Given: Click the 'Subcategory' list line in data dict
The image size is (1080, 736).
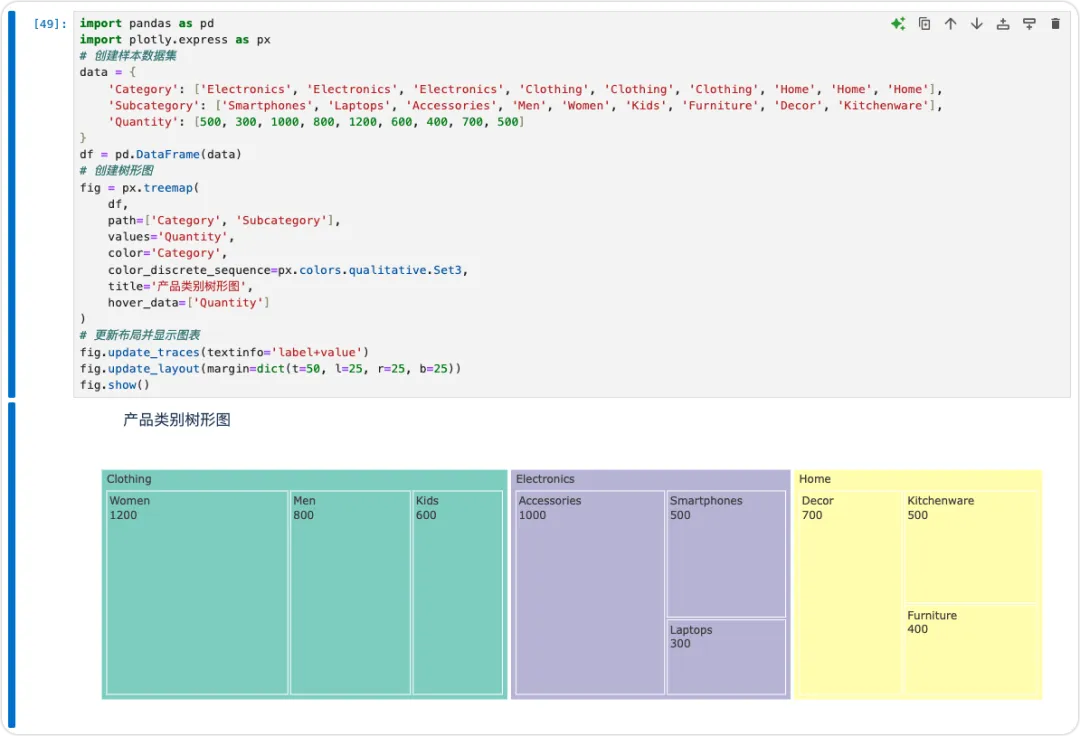Looking at the screenshot, I should pyautogui.click(x=525, y=105).
